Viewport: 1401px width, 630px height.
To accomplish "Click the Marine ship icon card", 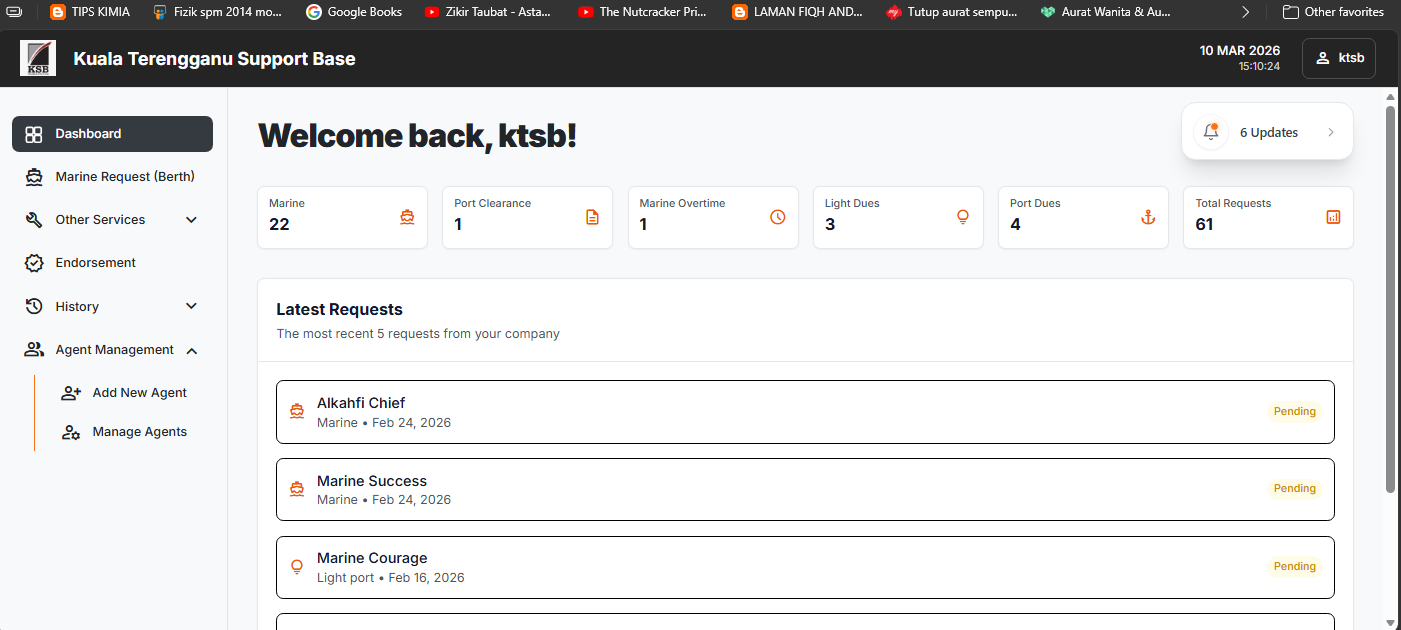I will [x=407, y=217].
